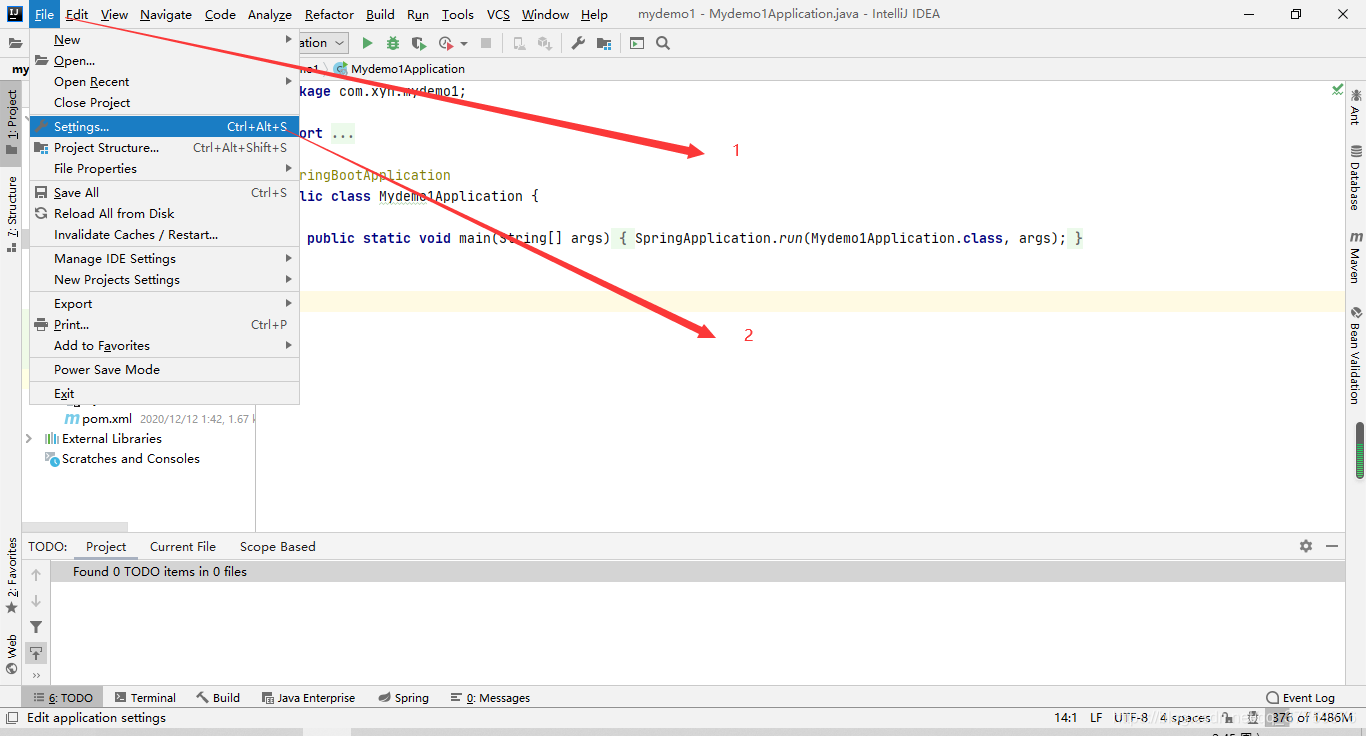The width and height of the screenshot is (1366, 736).
Task: Expand External Libraries tree node
Action: point(28,439)
